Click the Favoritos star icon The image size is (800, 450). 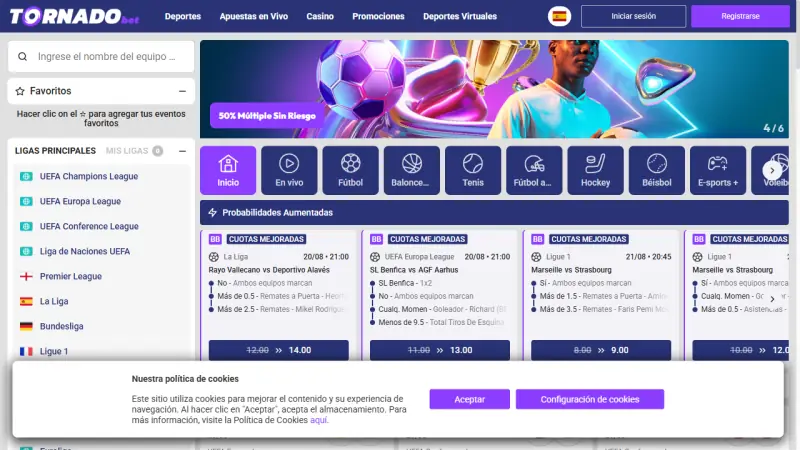20,91
